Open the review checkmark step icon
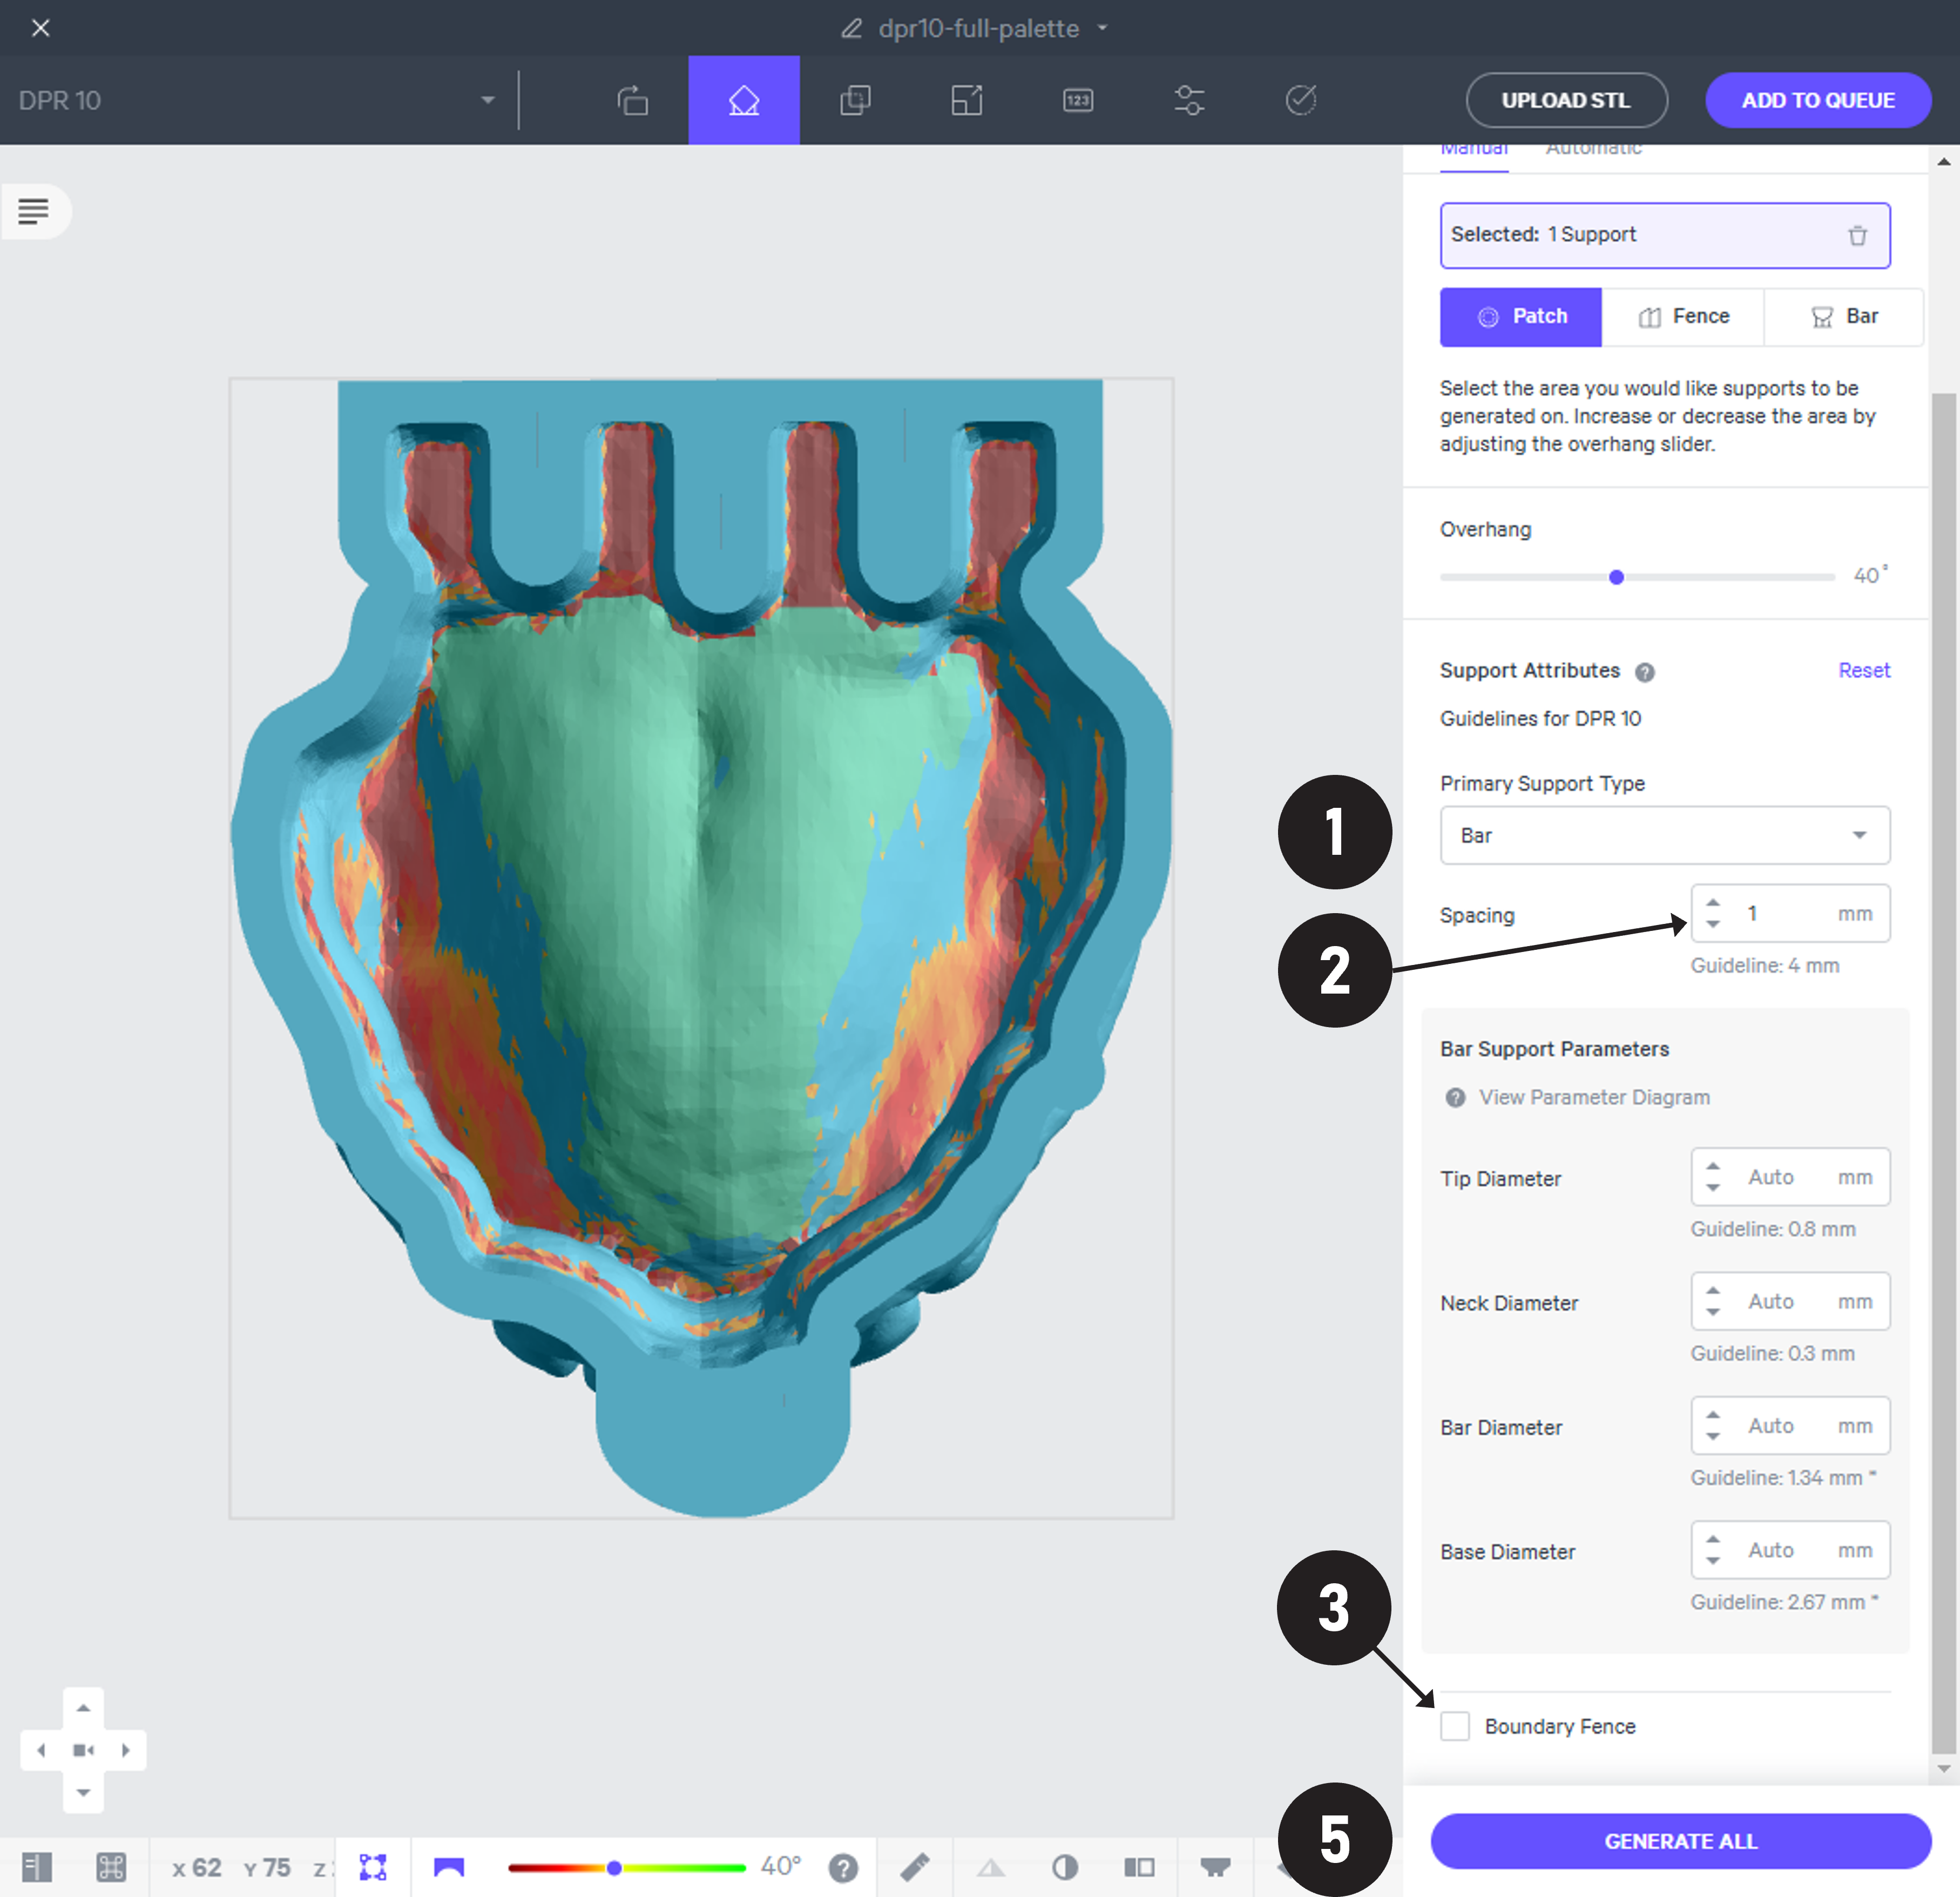This screenshot has width=1960, height=1897. pos(1300,100)
